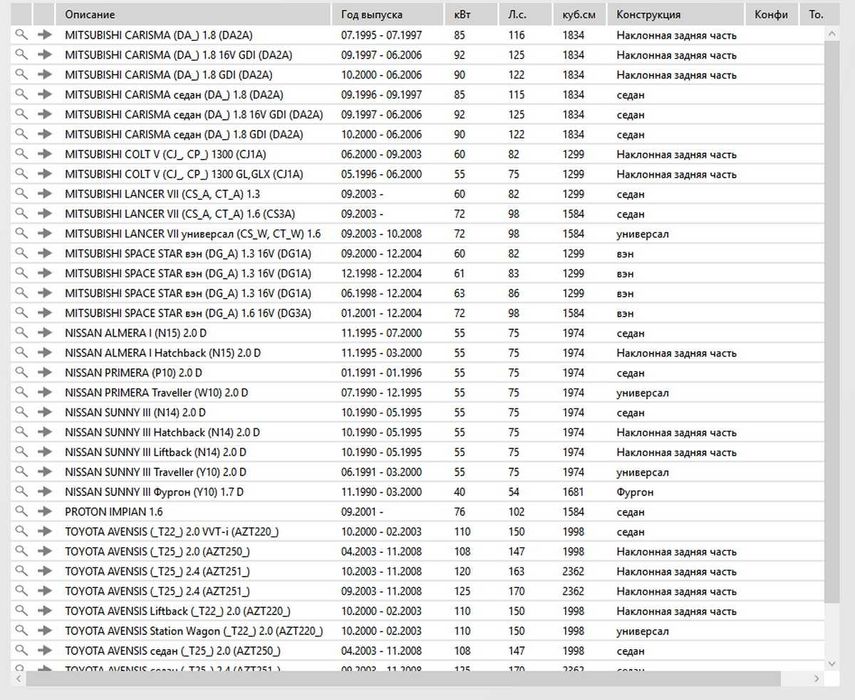Click the To. column header
Screen dimensions: 855x700
pyautogui.click(x=820, y=15)
